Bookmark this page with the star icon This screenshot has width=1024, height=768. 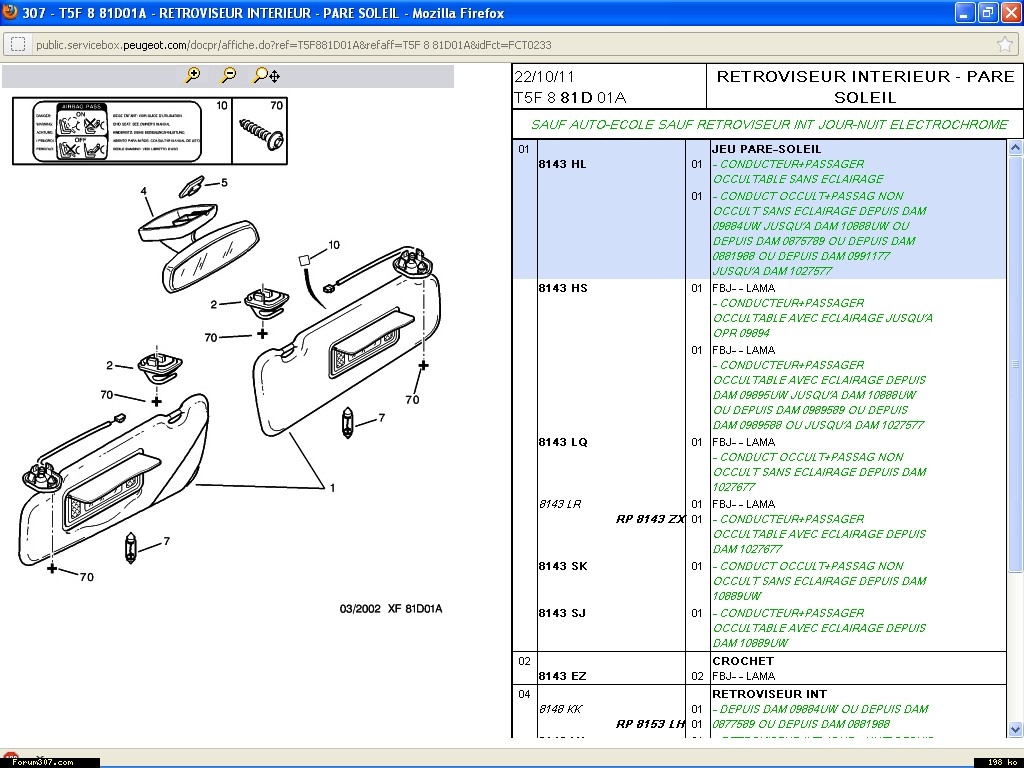(1004, 45)
